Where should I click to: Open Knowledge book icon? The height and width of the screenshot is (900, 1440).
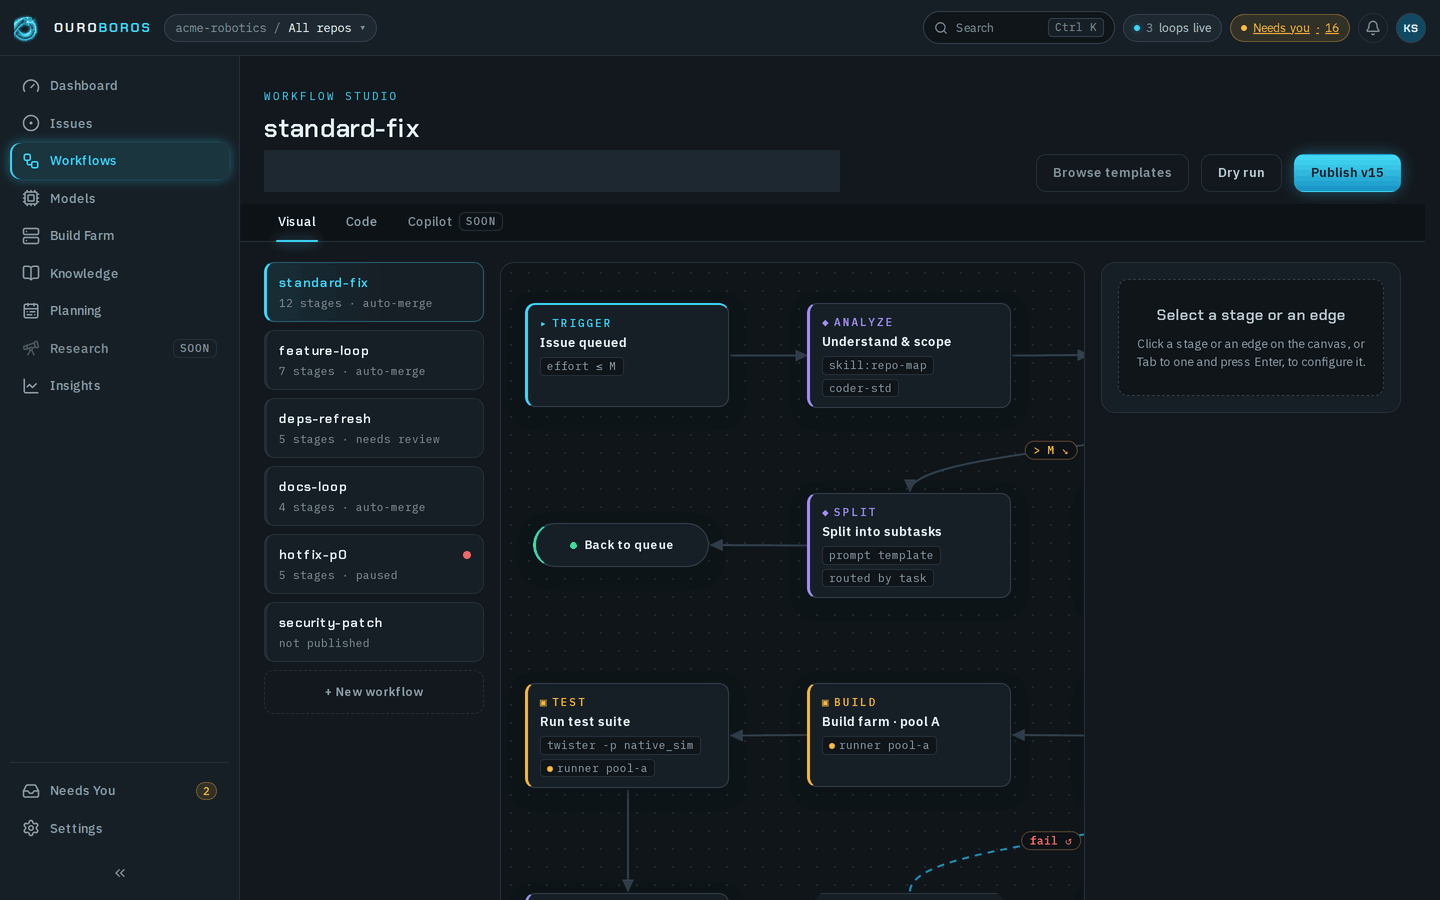pyautogui.click(x=31, y=273)
